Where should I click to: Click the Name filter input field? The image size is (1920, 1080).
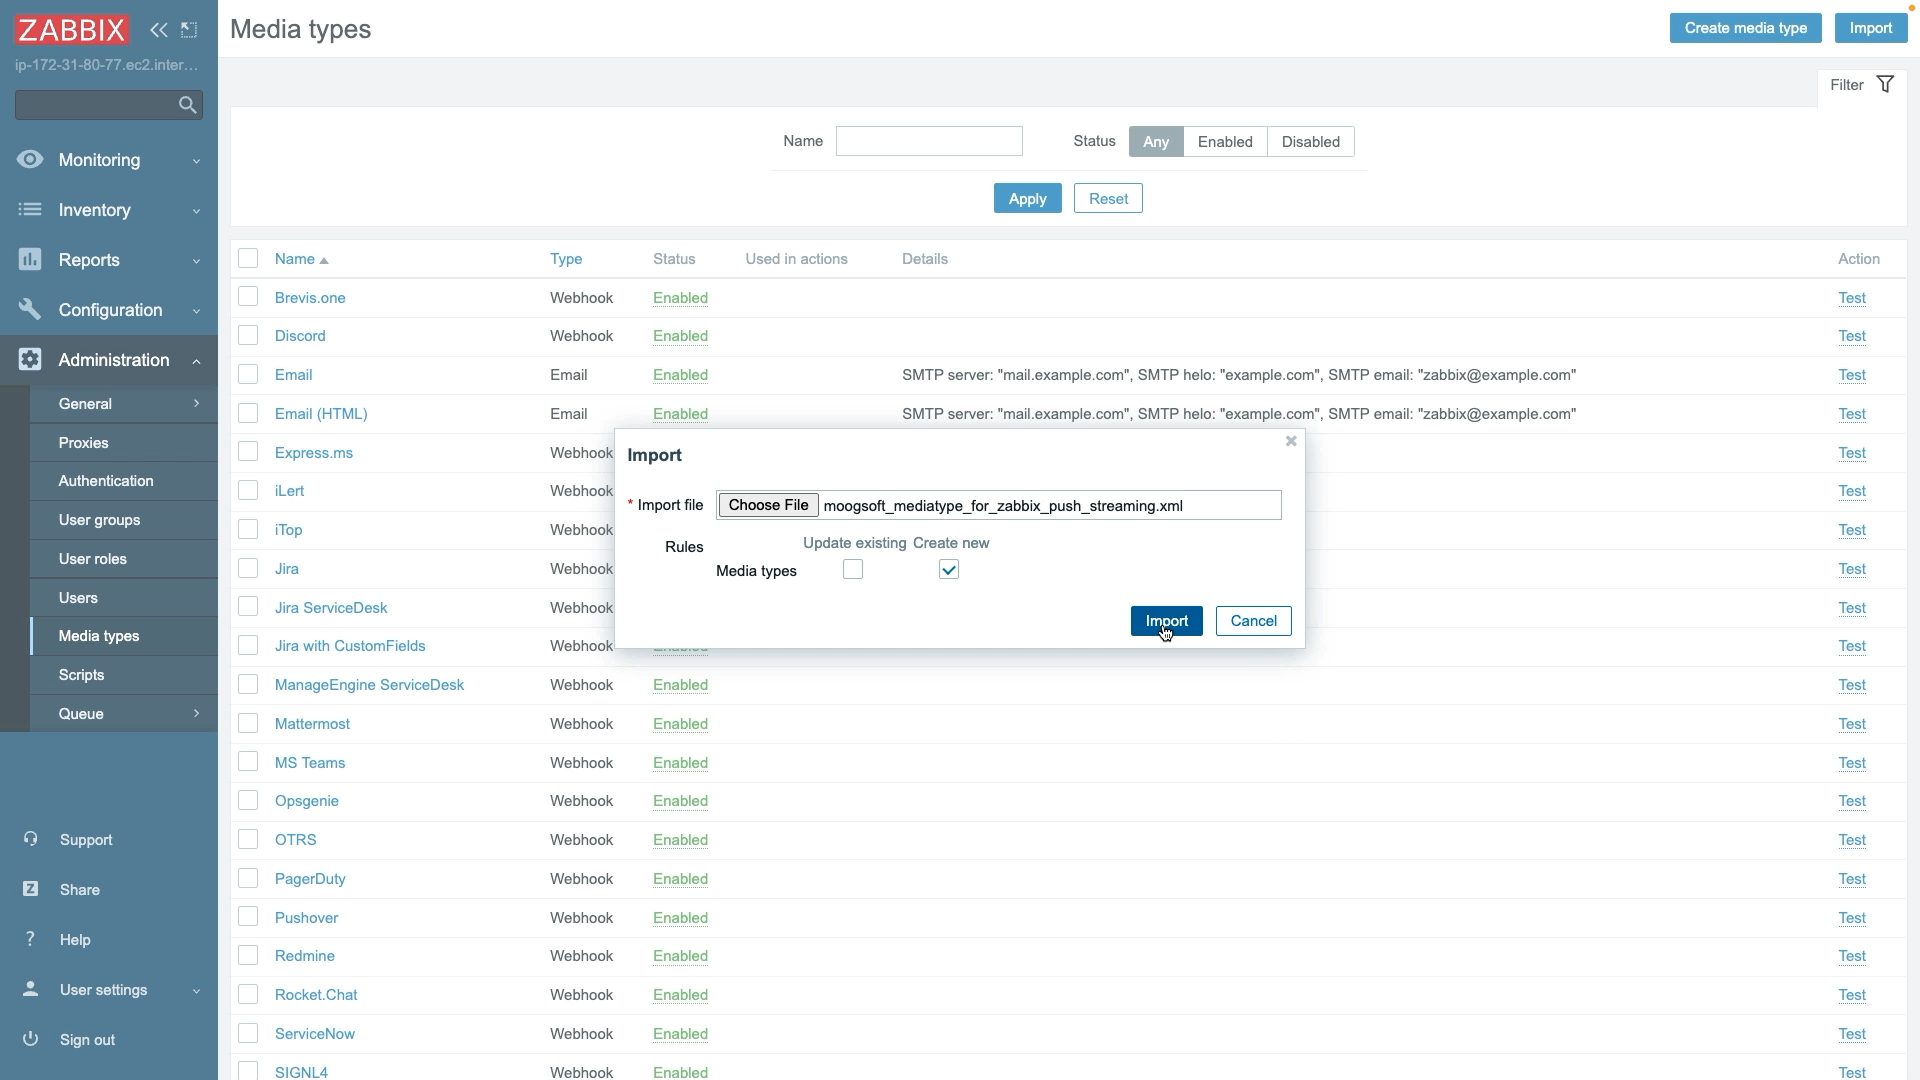click(x=929, y=141)
